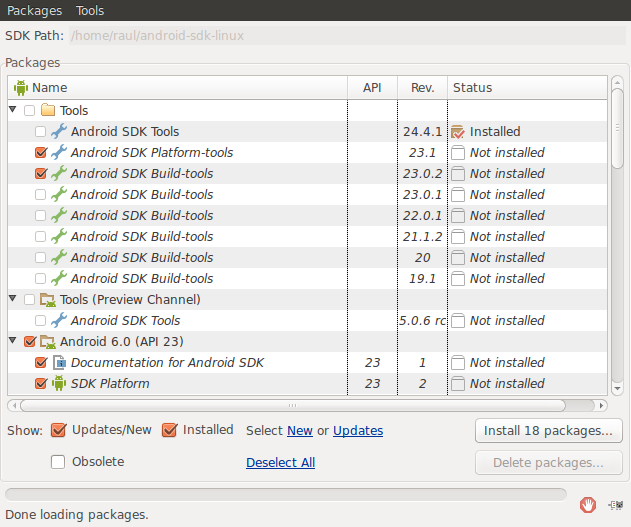Sort by the Status column header
The width and height of the screenshot is (631, 527).
(x=528, y=87)
